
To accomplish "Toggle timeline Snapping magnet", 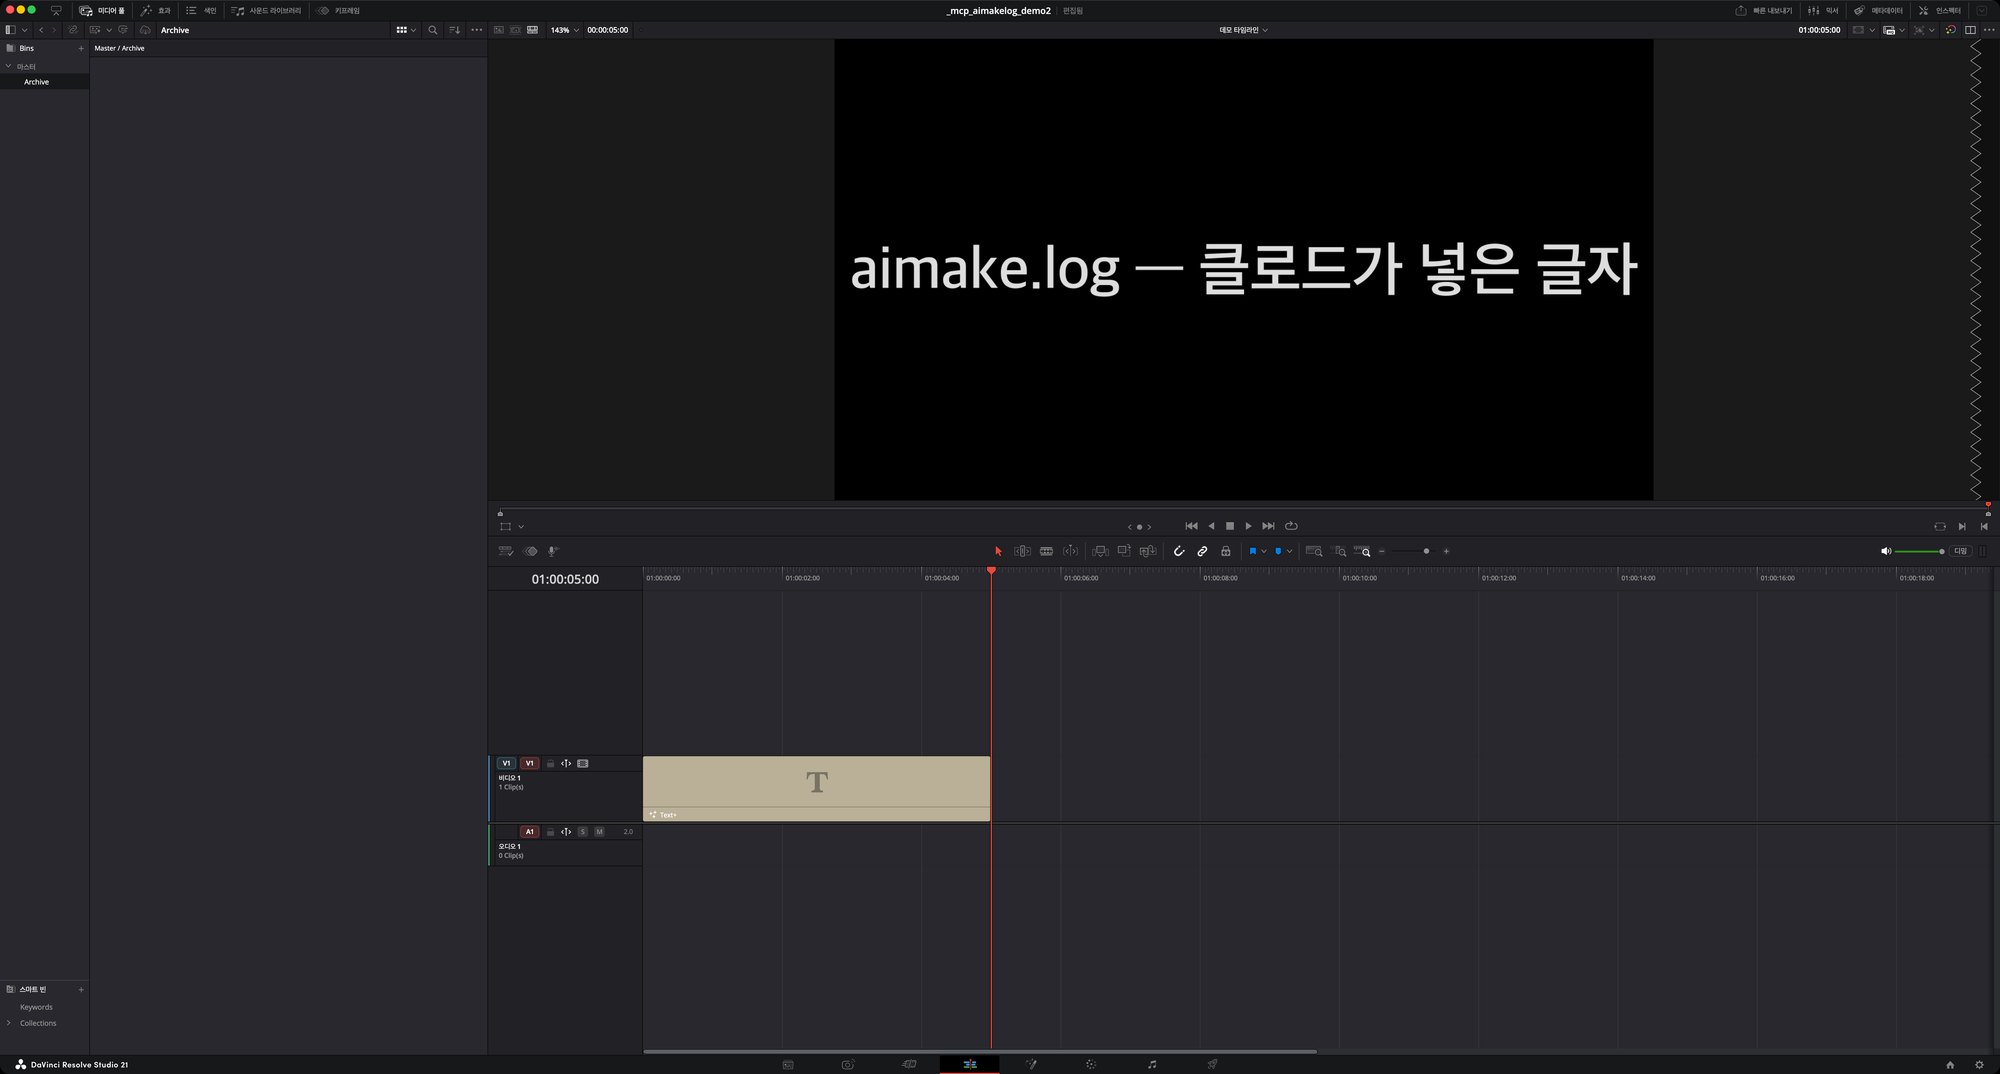I will pos(1179,551).
